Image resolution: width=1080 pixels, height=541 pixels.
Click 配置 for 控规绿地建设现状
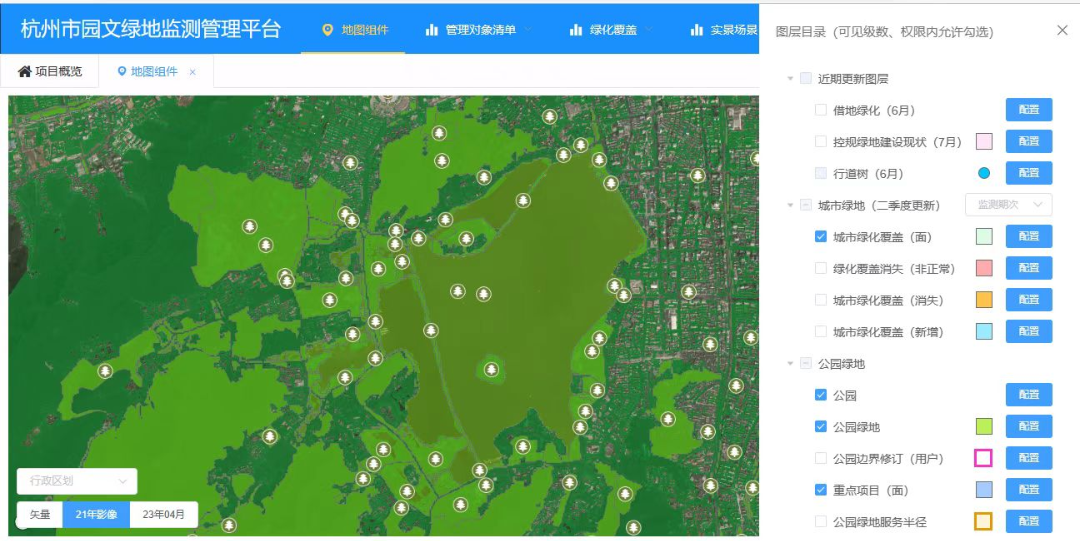1028,141
